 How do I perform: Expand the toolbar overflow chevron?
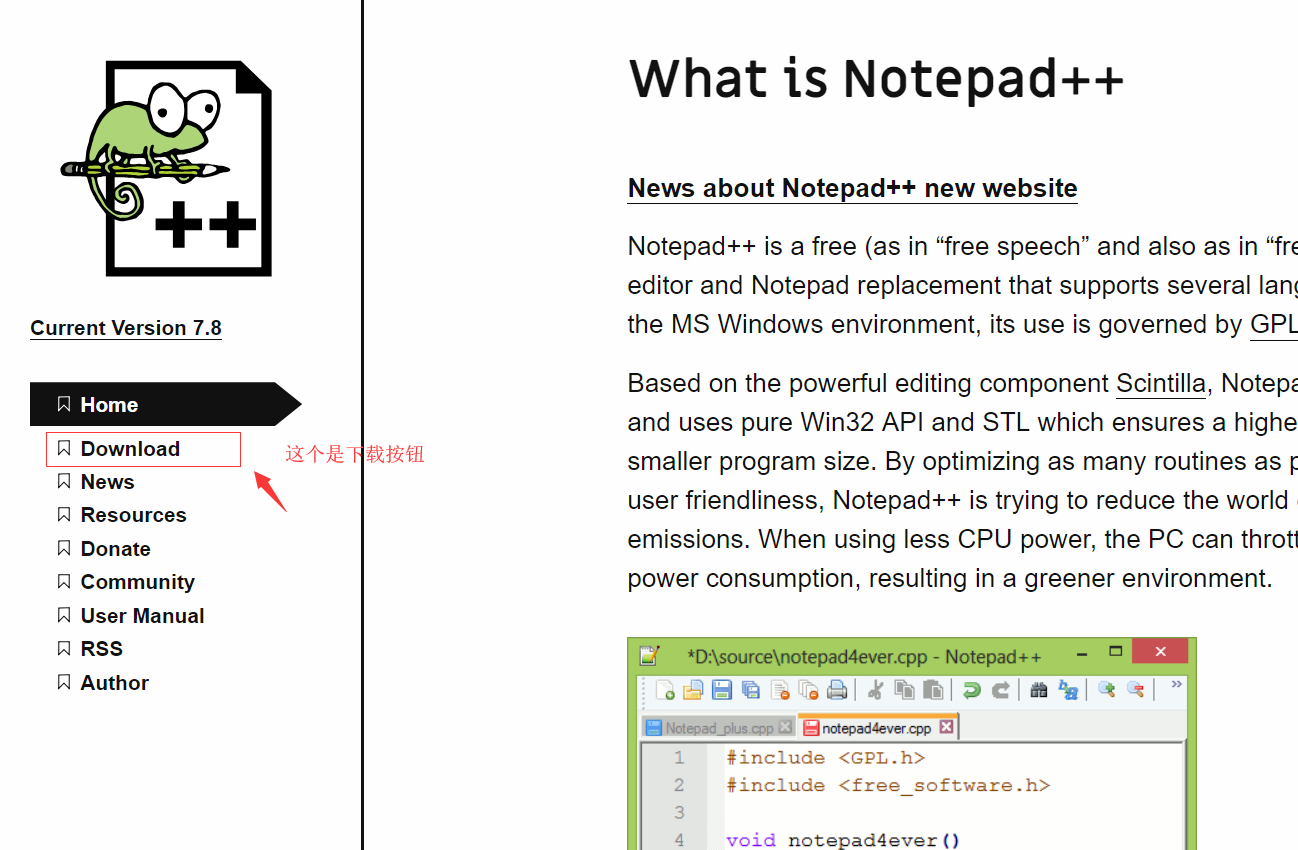[1176, 686]
